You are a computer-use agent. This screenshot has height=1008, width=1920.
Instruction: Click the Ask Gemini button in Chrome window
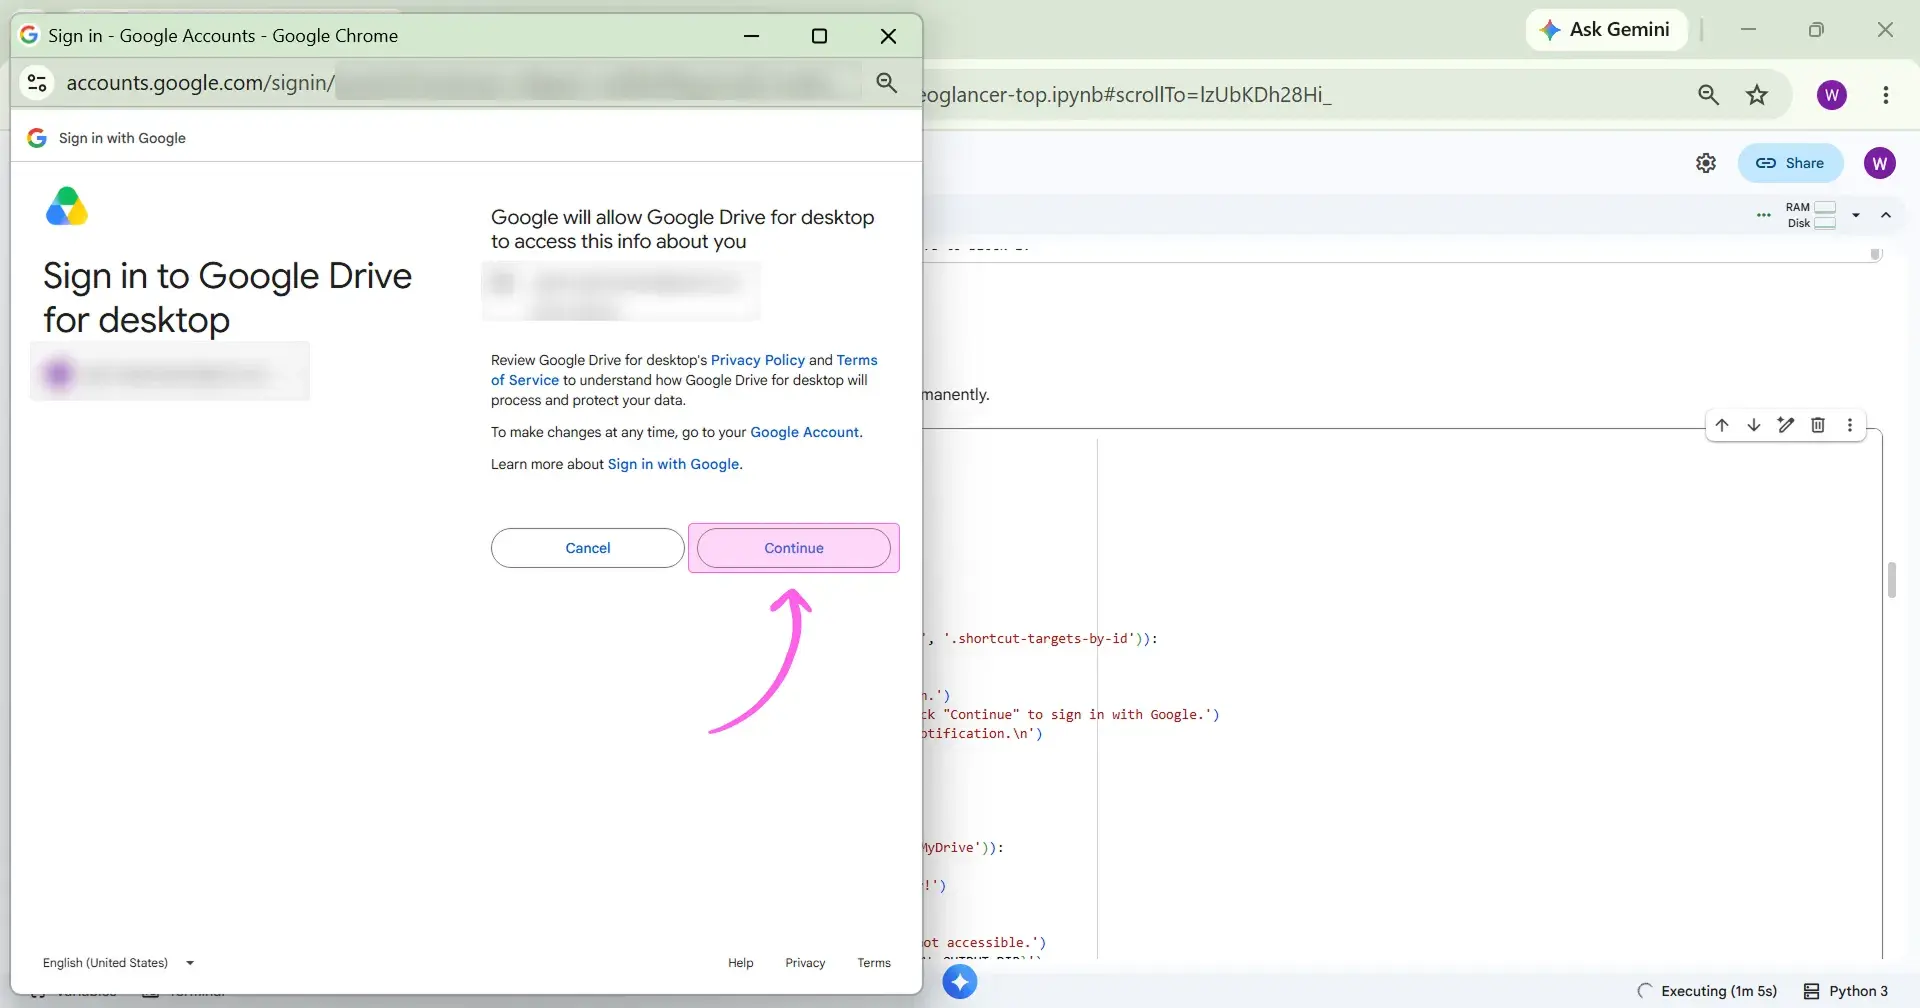point(1606,30)
